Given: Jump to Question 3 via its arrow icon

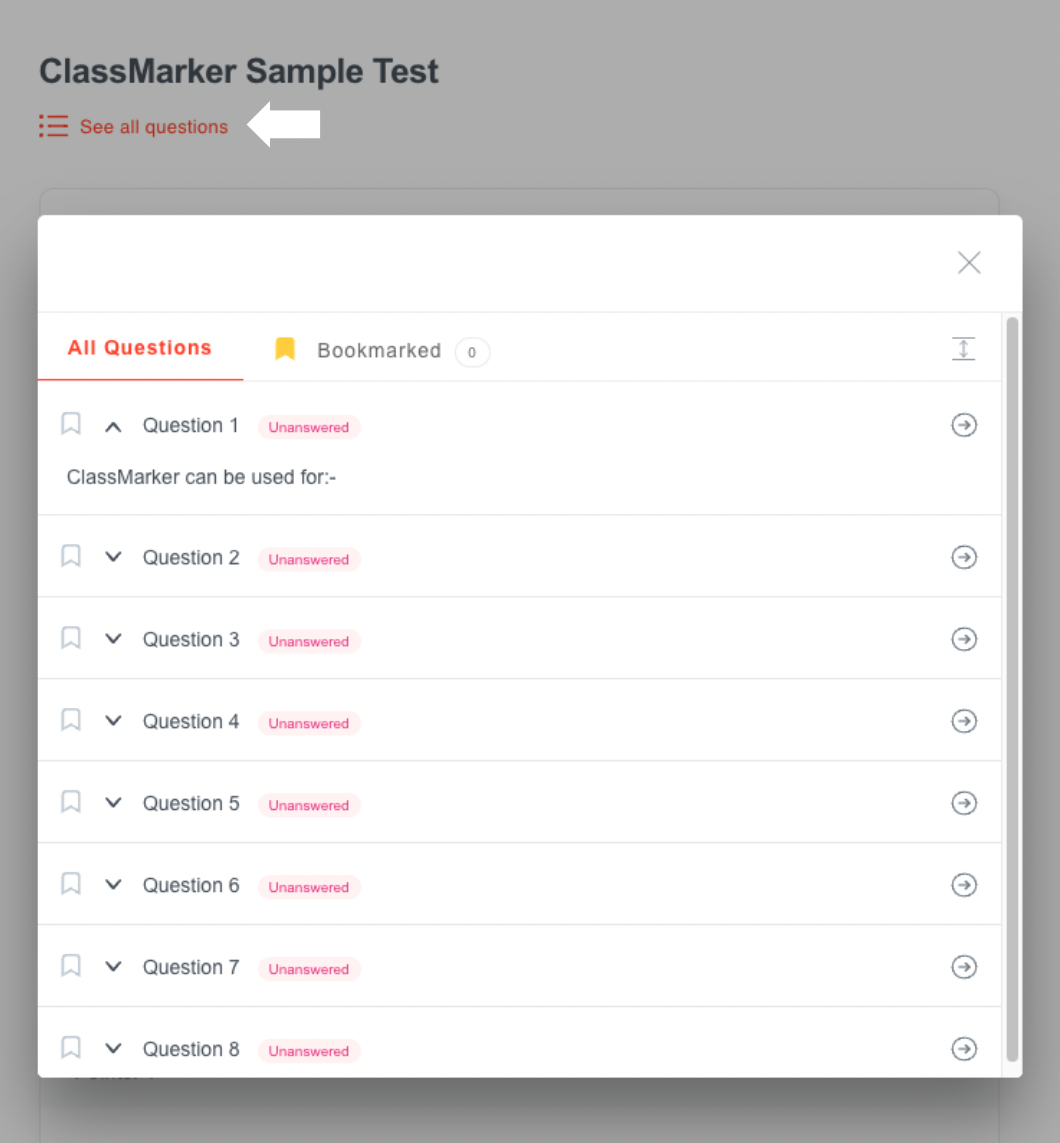Looking at the screenshot, I should [963, 639].
